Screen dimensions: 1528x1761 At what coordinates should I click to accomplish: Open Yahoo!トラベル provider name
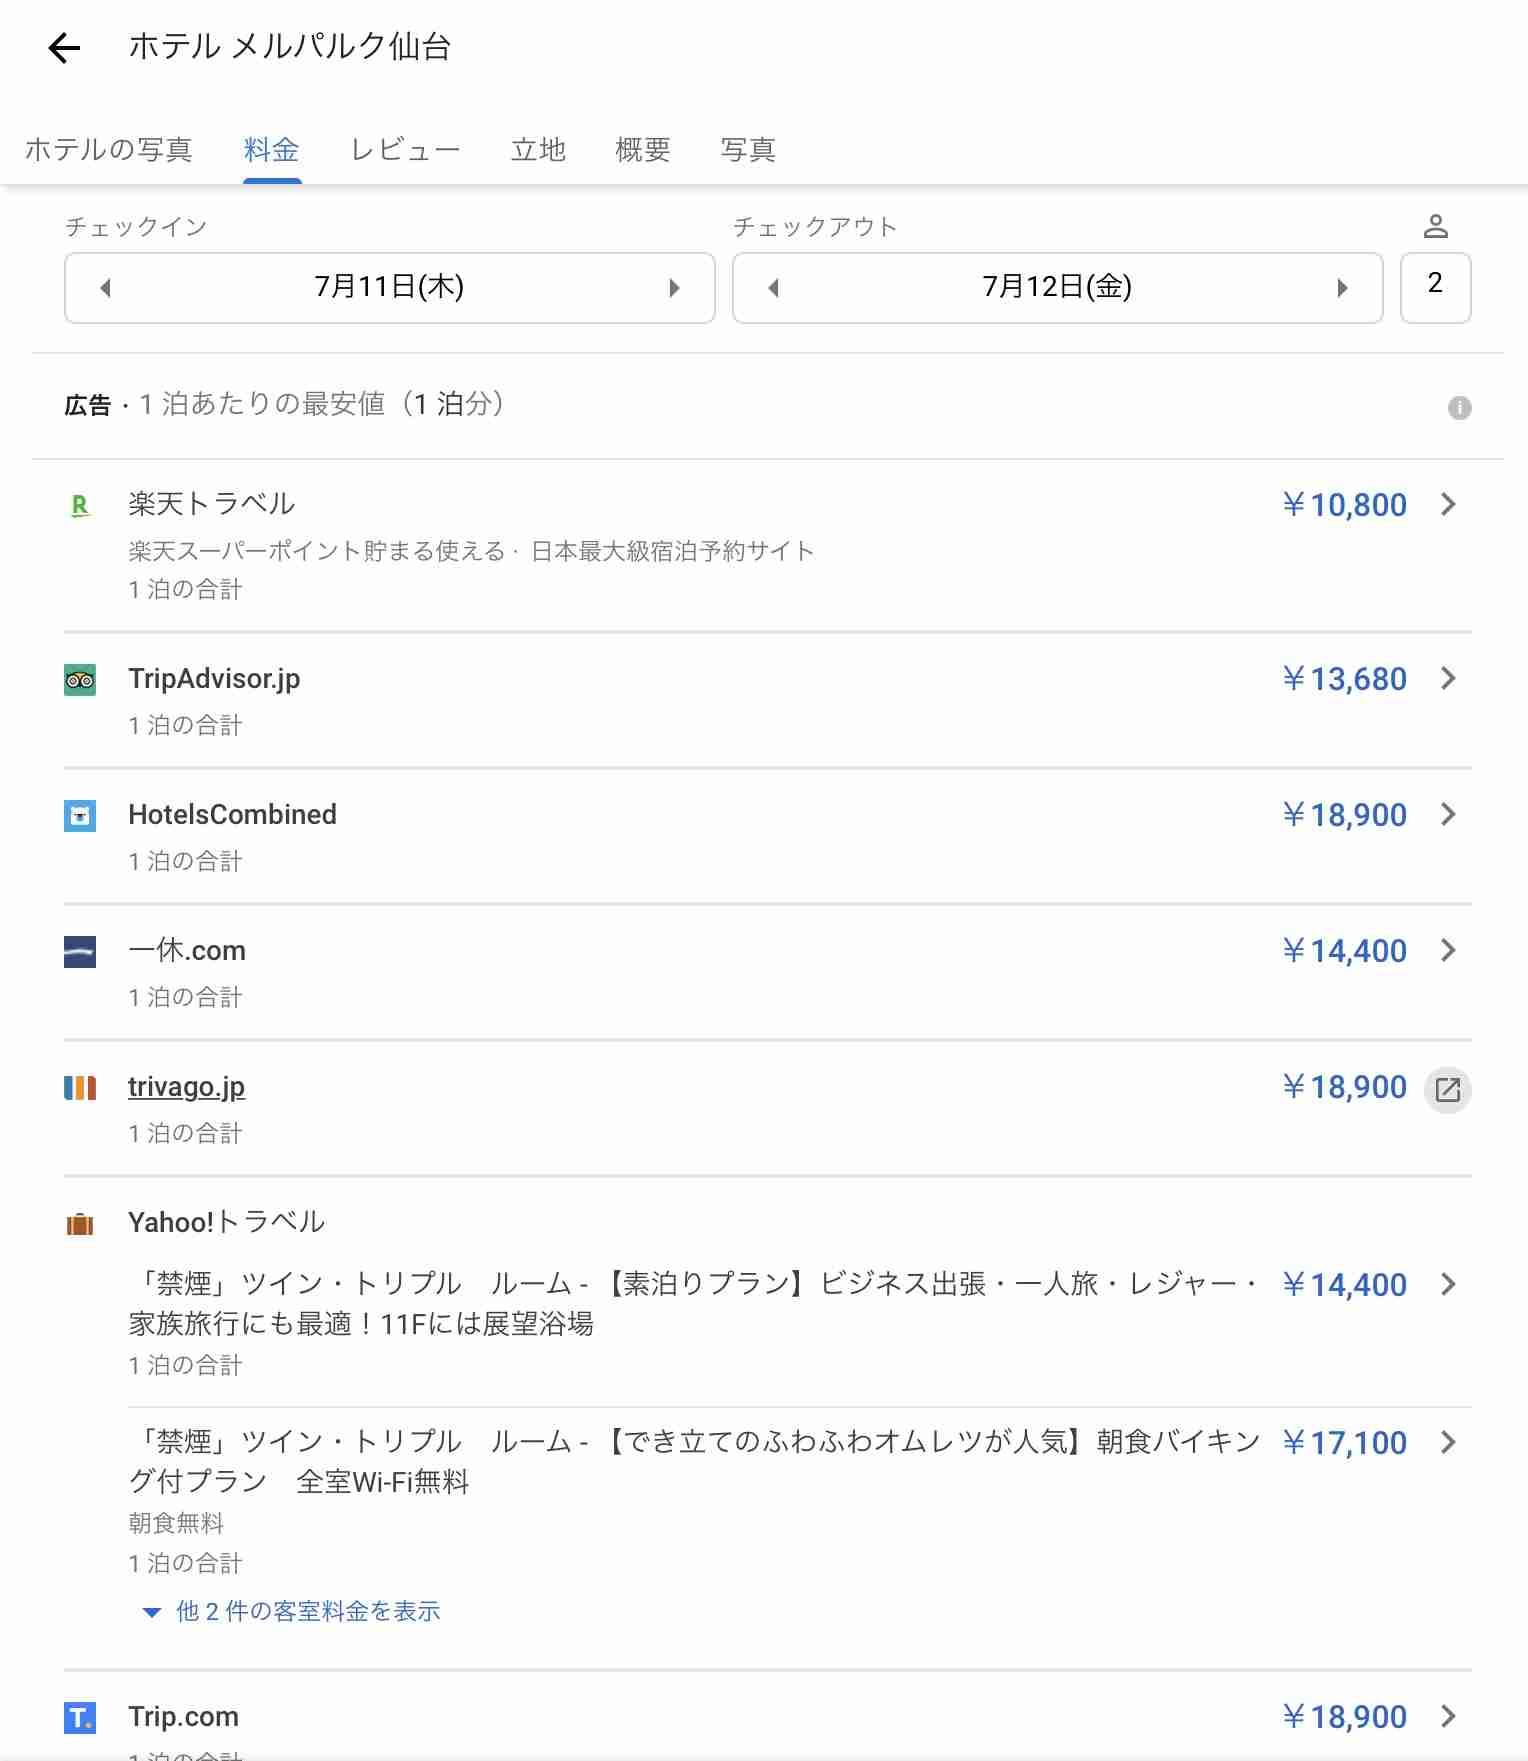[x=227, y=1222]
